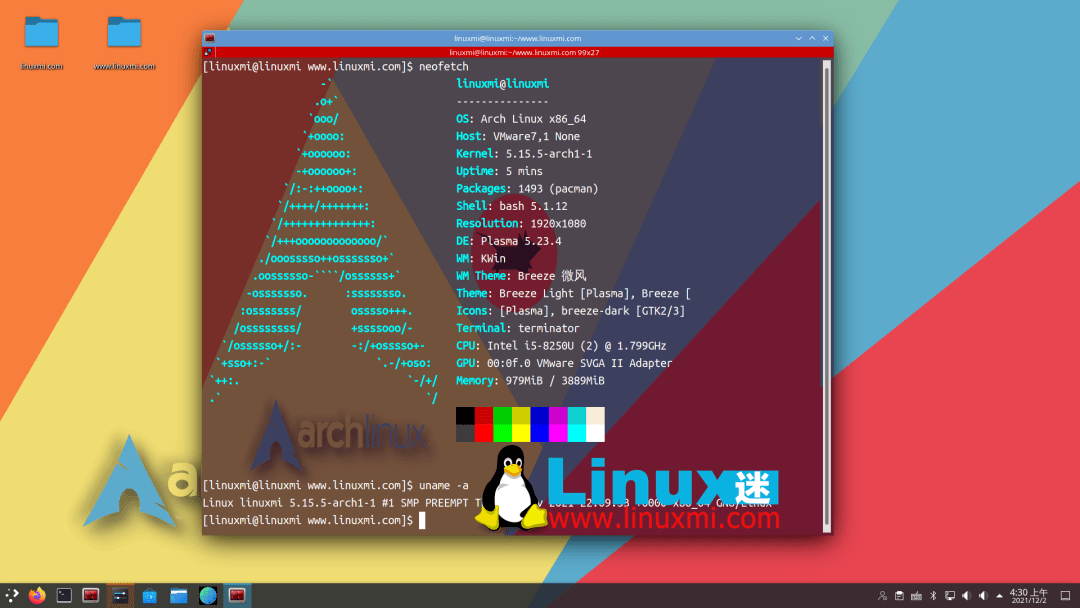Expand hidden system tray icons arrow

pos(999,596)
